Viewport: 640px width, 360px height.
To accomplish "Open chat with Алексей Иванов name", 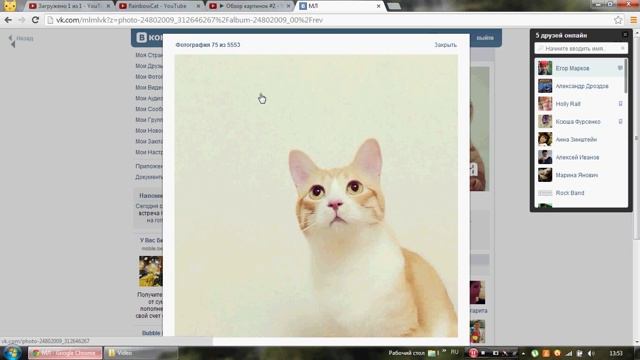I will coord(577,157).
